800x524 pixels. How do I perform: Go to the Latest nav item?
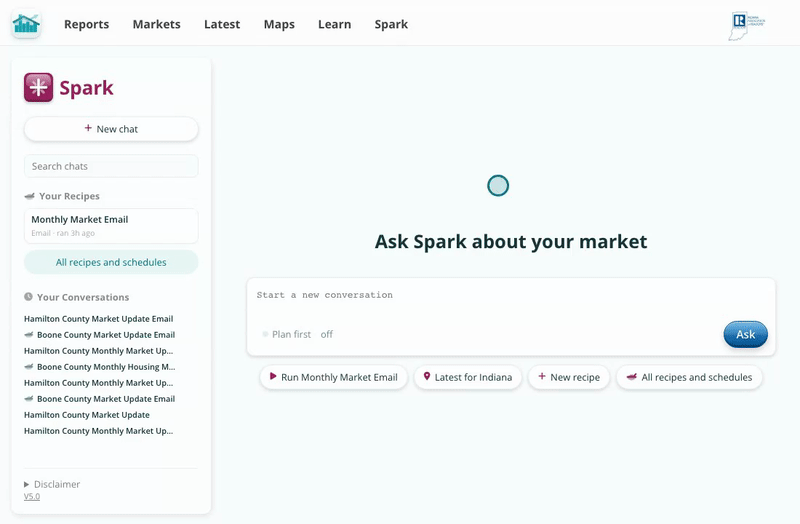coord(222,24)
